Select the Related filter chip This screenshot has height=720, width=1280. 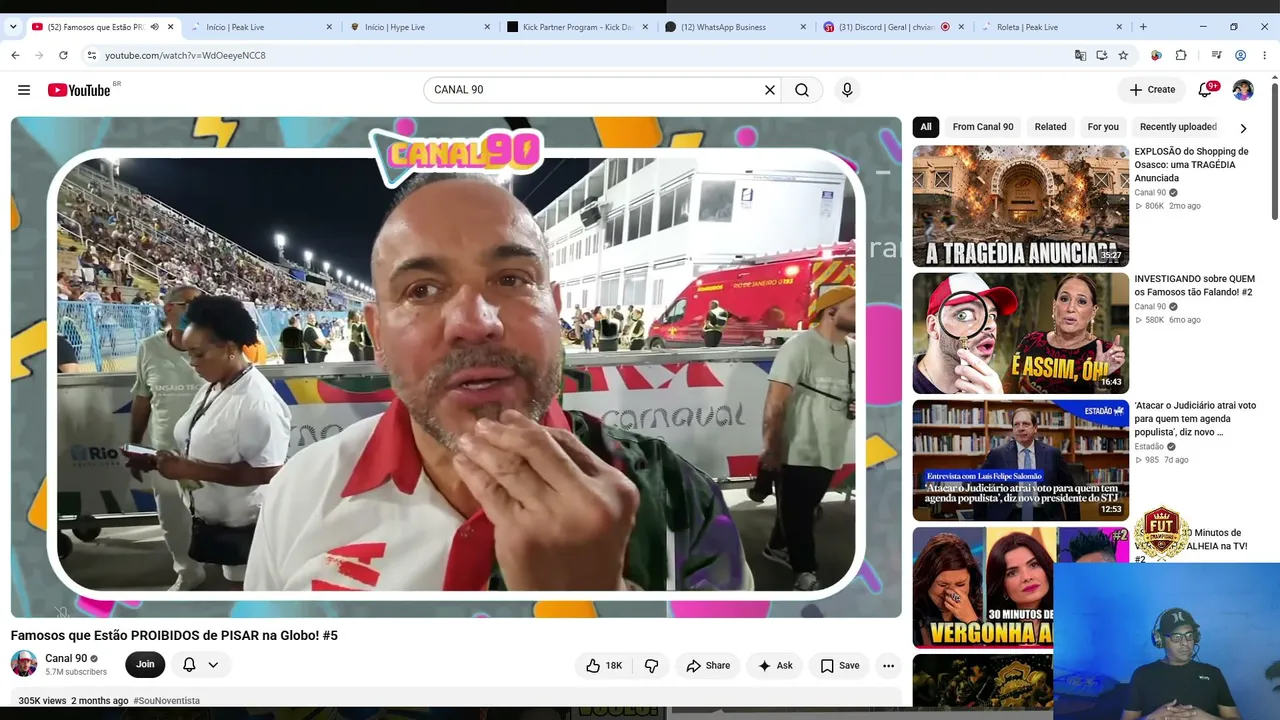click(x=1050, y=127)
